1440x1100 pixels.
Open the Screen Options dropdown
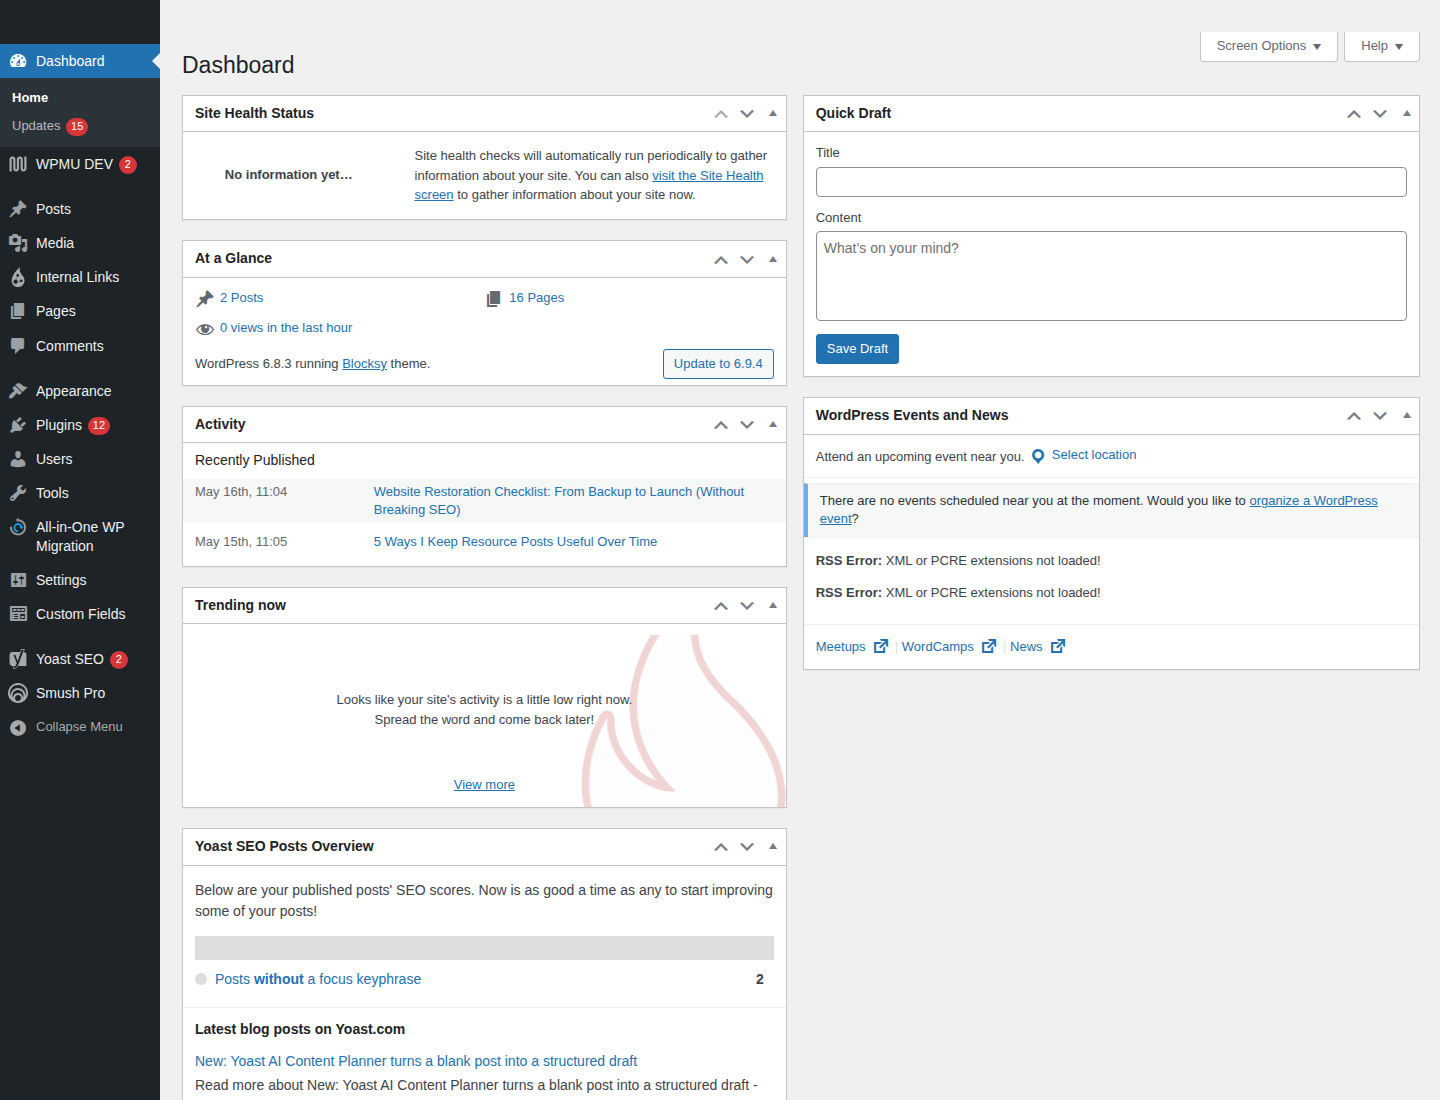pos(1268,46)
